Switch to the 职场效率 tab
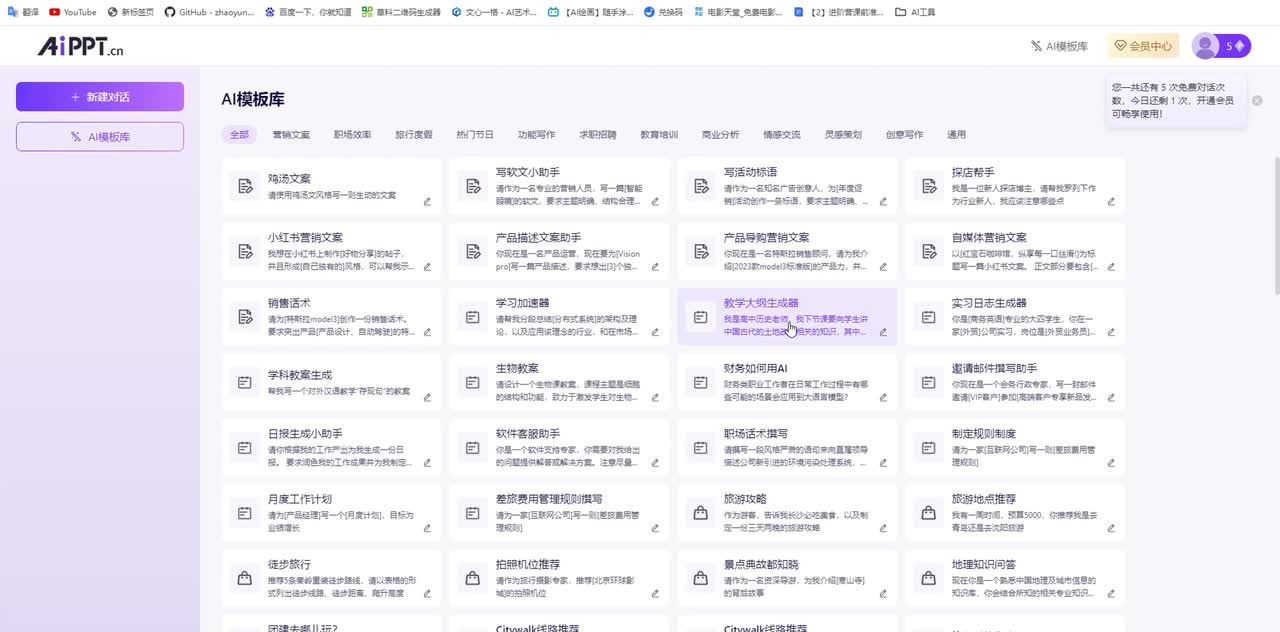 (352, 134)
